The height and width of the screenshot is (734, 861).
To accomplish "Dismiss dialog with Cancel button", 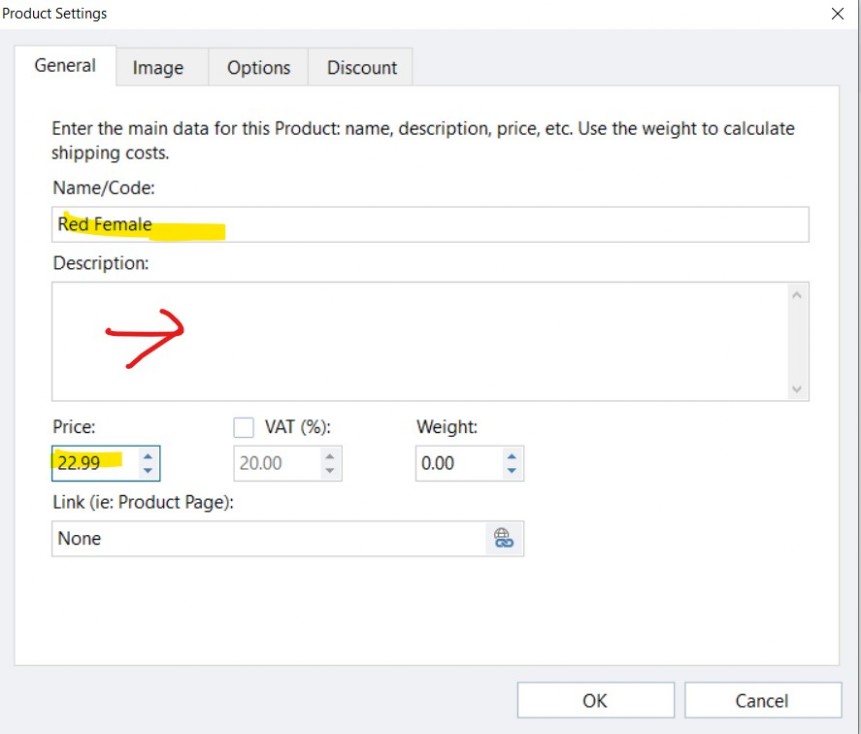I will coord(762,701).
